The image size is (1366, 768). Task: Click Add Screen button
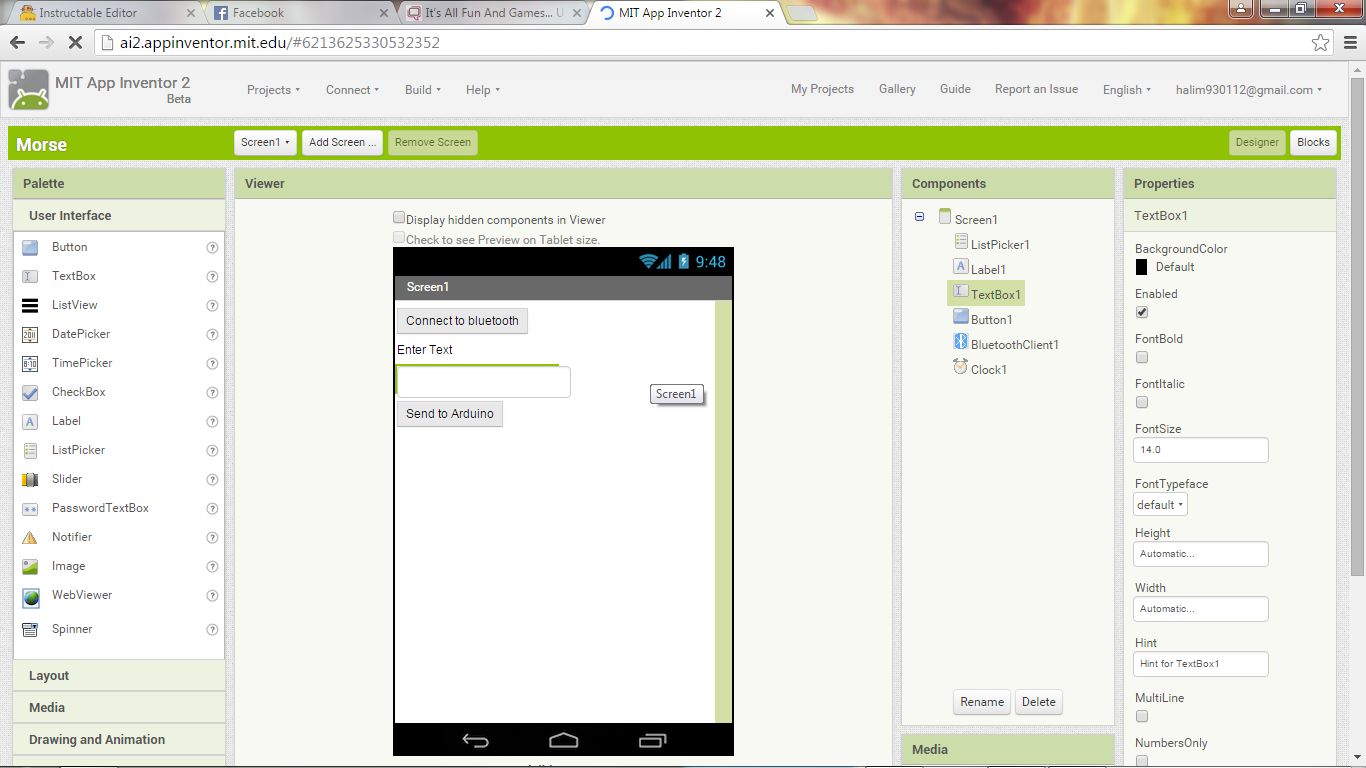tap(342, 142)
